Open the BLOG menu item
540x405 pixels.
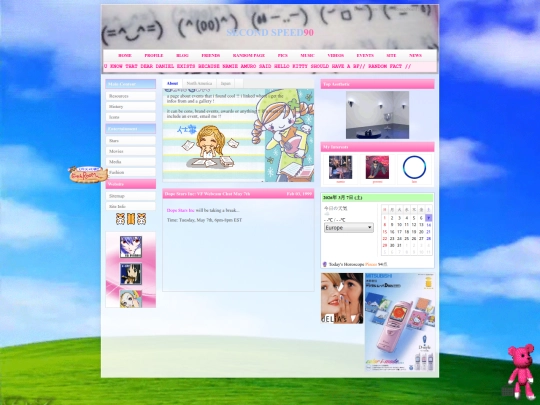(x=182, y=55)
